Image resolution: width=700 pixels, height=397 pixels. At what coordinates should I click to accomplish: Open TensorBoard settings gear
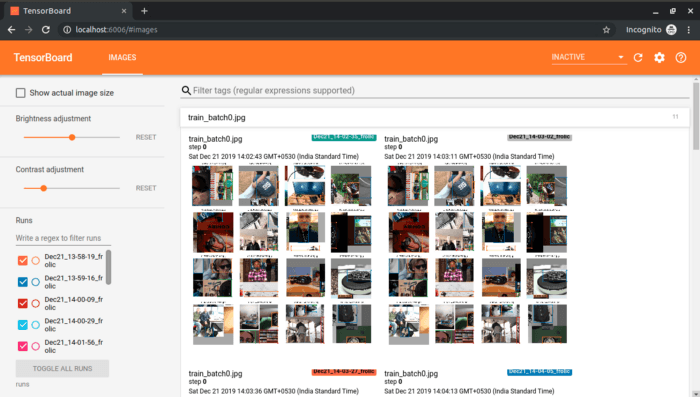click(659, 57)
